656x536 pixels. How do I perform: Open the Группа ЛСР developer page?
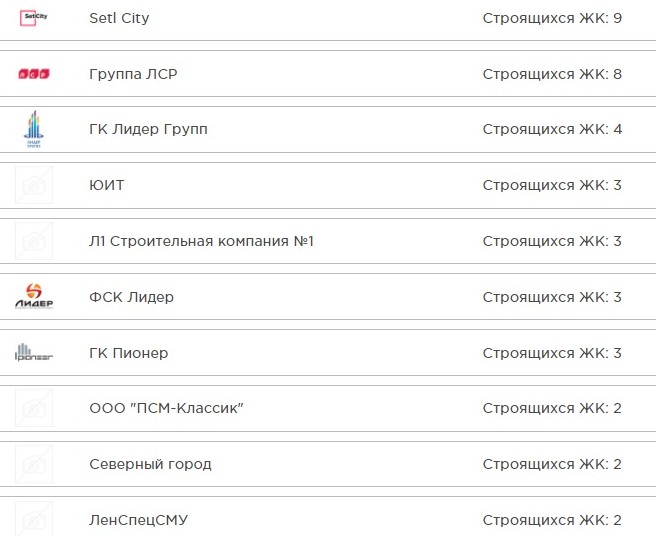tap(133, 74)
